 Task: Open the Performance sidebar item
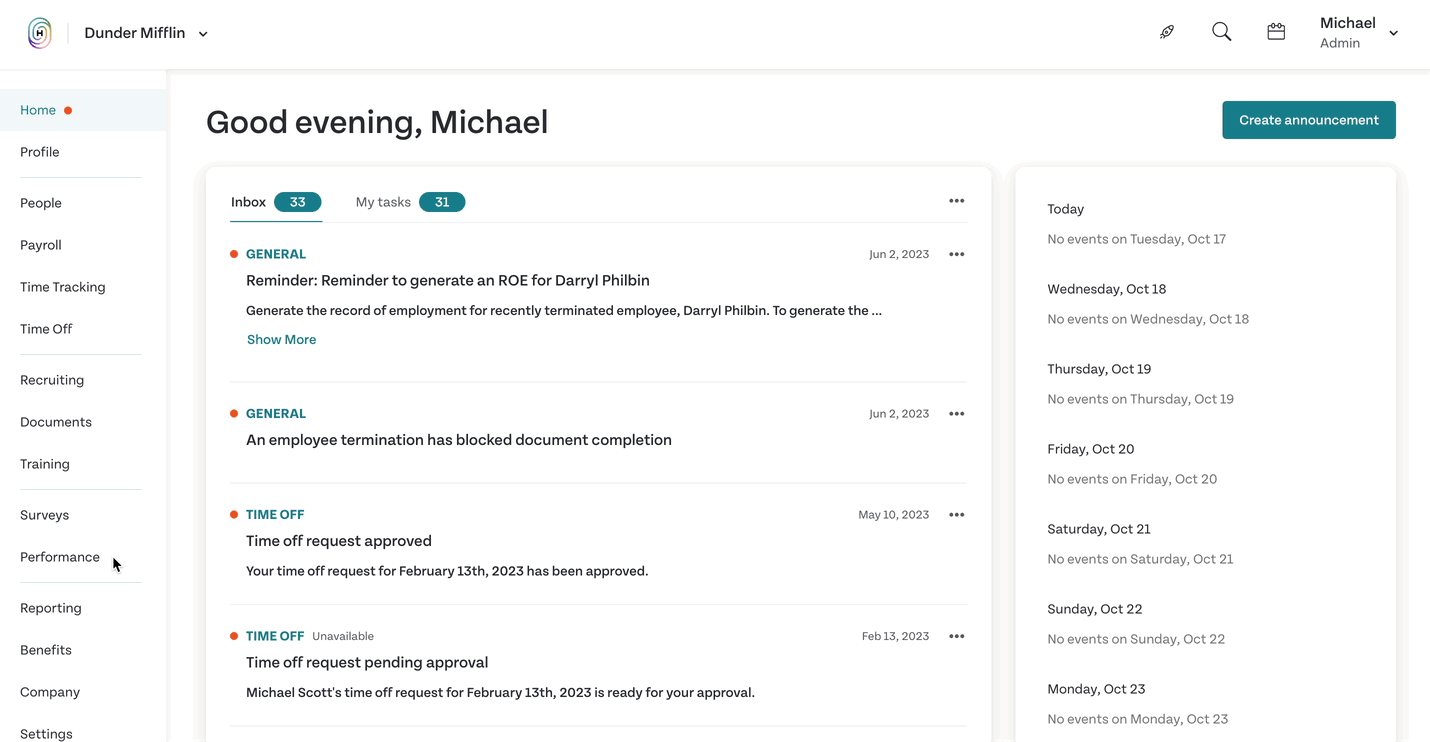(x=60, y=557)
